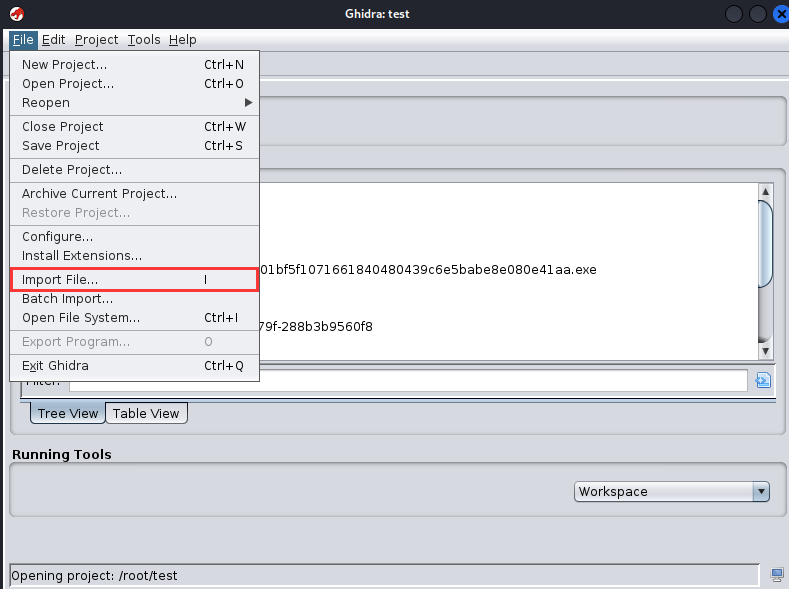Screen dimensions: 789x589
Task: Click into the Filter text field
Action: pos(408,381)
